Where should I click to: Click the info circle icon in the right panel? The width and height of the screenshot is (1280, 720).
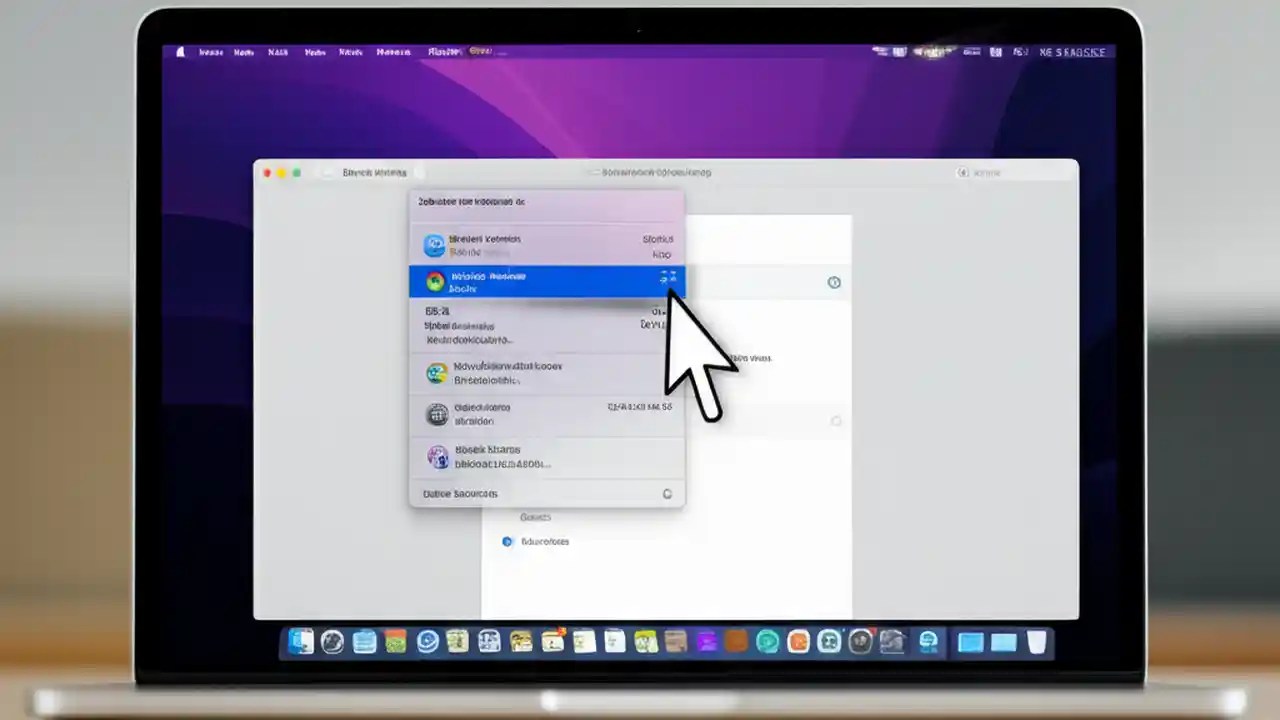pyautogui.click(x=834, y=283)
